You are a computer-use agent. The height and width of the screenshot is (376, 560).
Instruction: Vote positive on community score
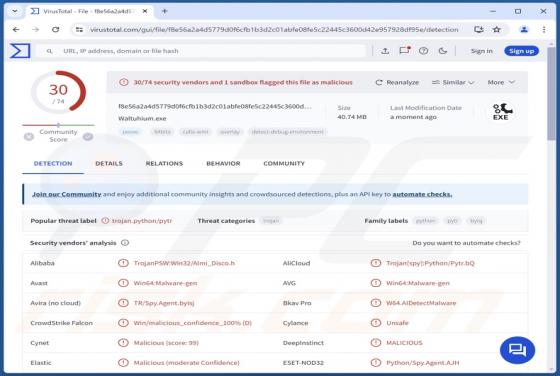88,136
